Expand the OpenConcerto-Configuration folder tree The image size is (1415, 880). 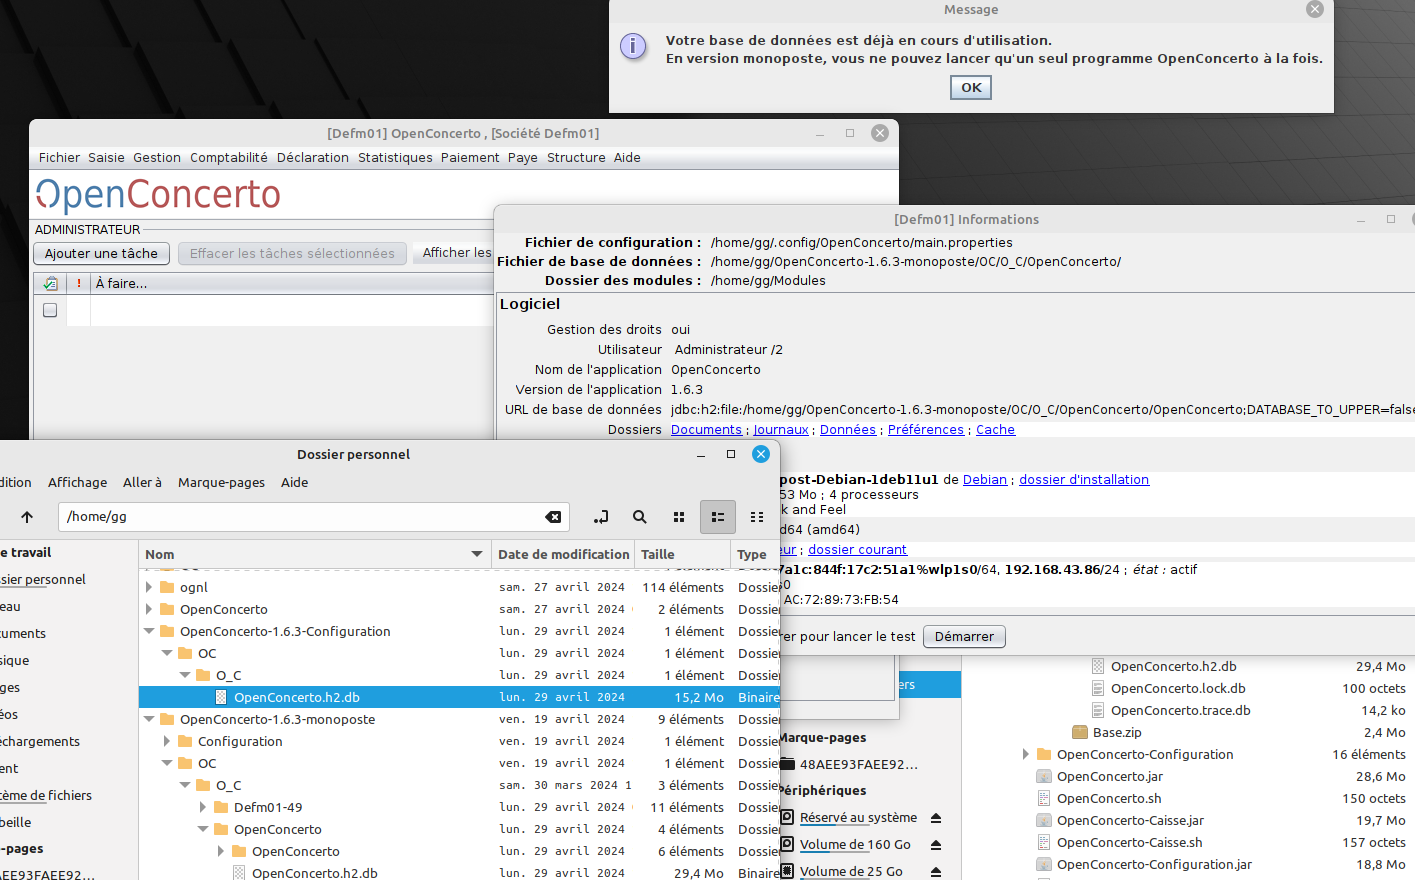[x=1025, y=755]
